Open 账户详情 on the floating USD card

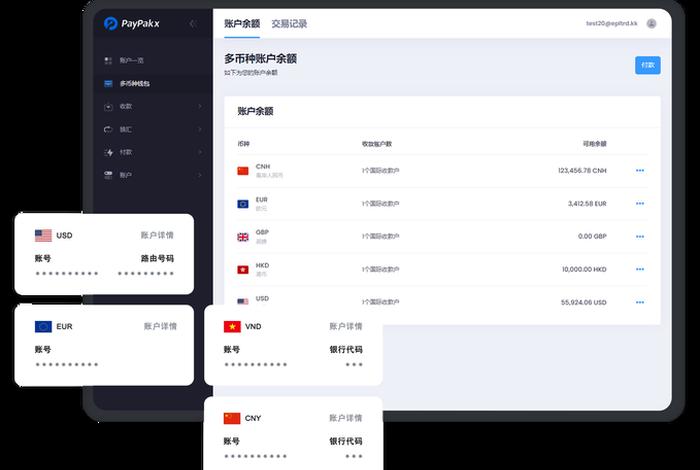[157, 236]
